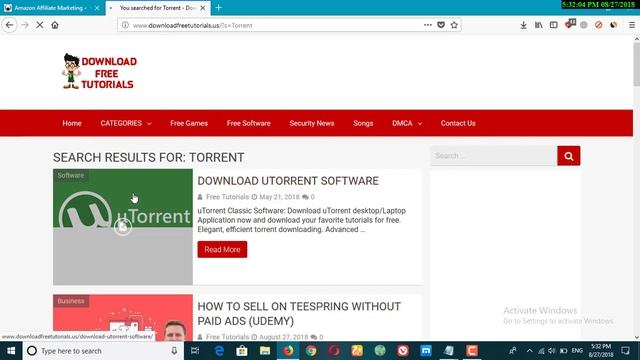
Task: Open May 21, 2018 post date
Action: 279,197
